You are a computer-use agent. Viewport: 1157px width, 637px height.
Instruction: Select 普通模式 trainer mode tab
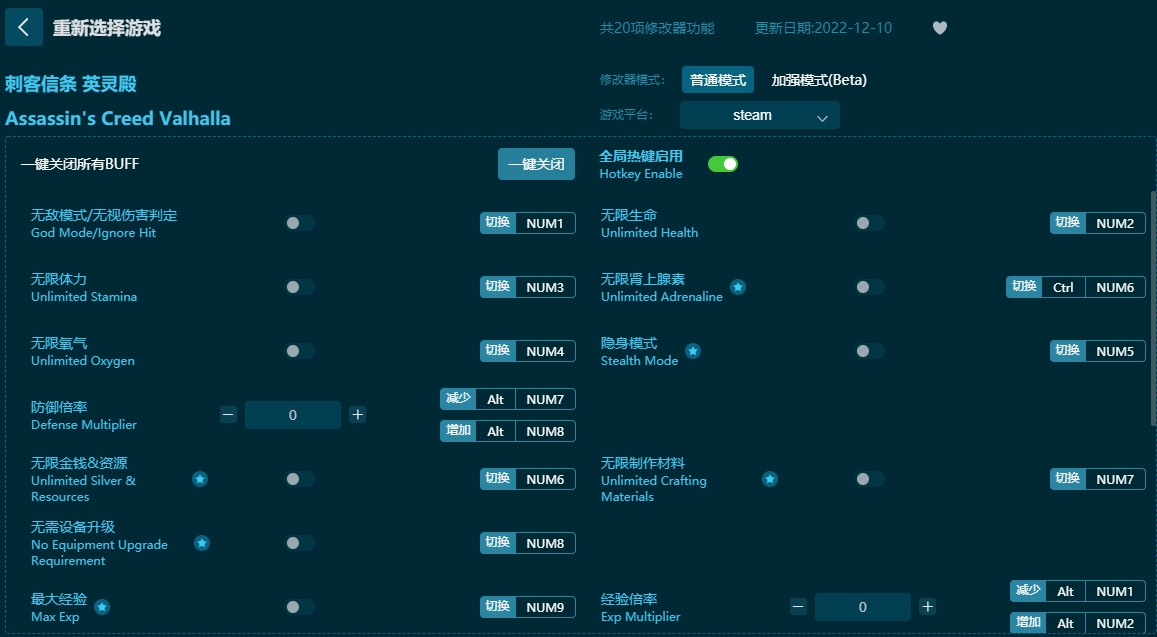(x=717, y=80)
